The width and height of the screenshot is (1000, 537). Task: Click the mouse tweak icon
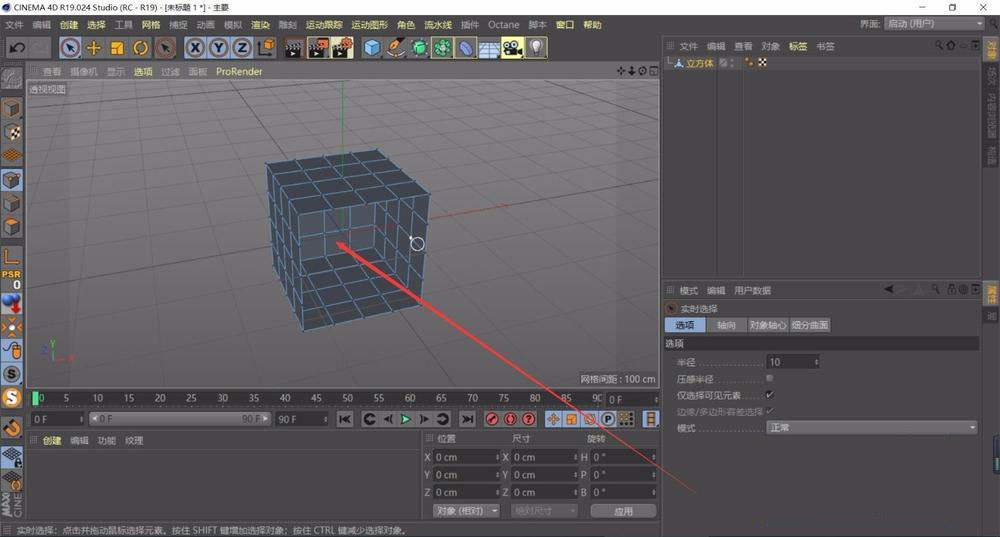point(11,350)
